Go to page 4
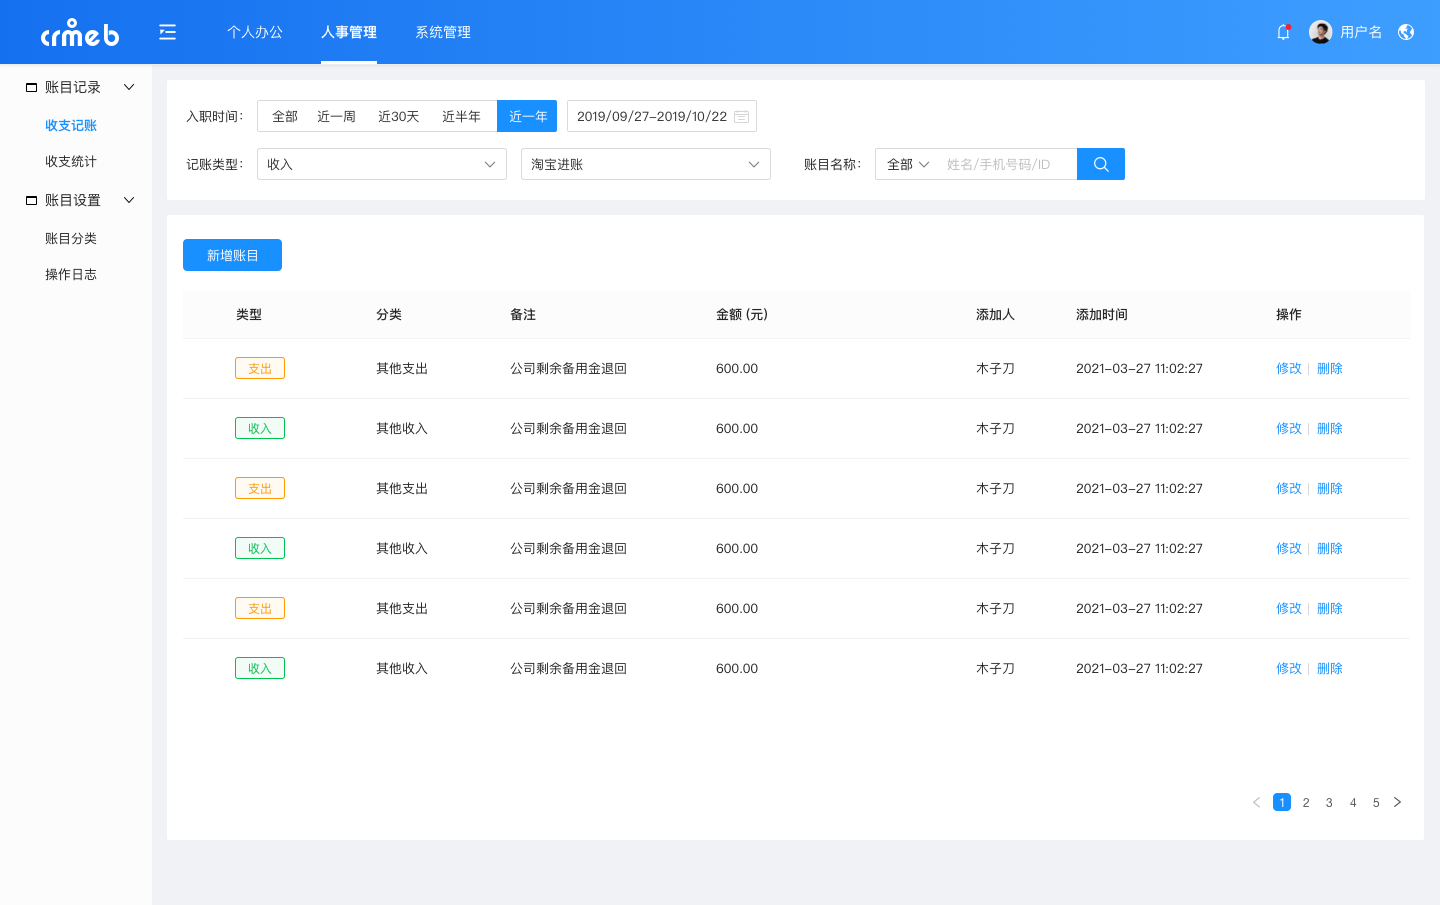The width and height of the screenshot is (1440, 905). point(1353,802)
